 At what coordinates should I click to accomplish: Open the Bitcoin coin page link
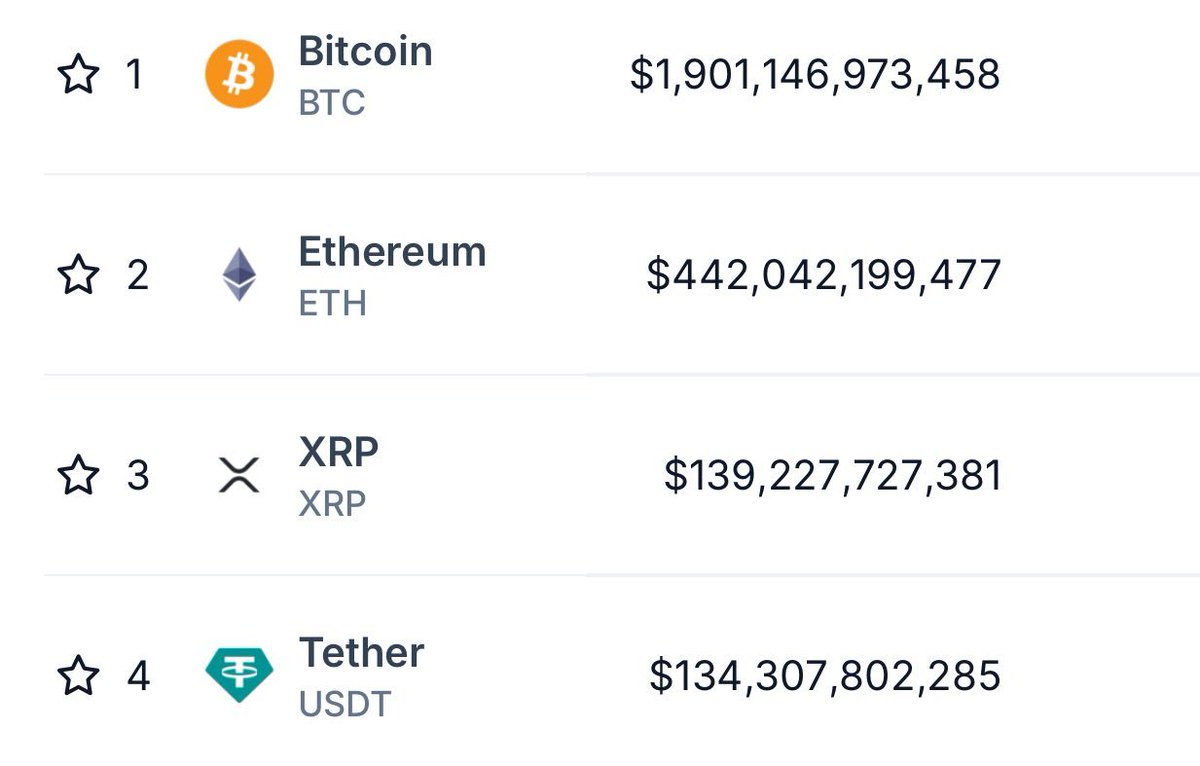[x=365, y=51]
